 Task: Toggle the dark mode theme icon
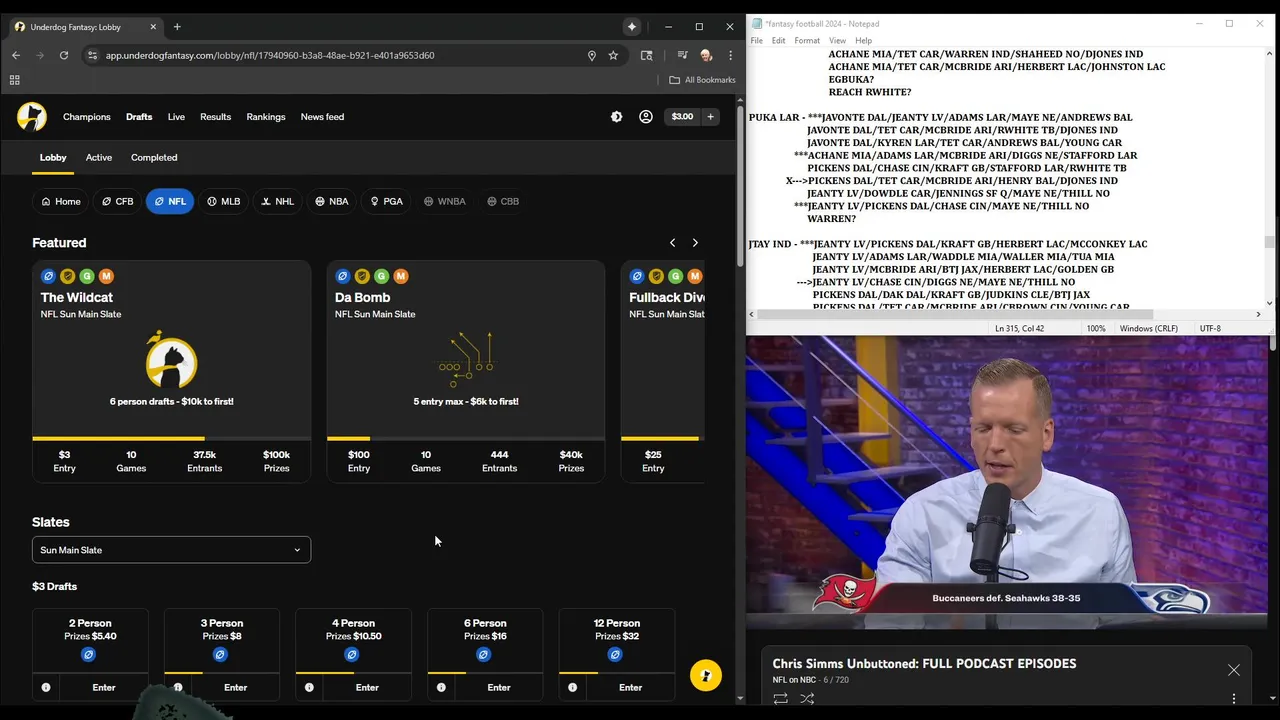(x=616, y=117)
